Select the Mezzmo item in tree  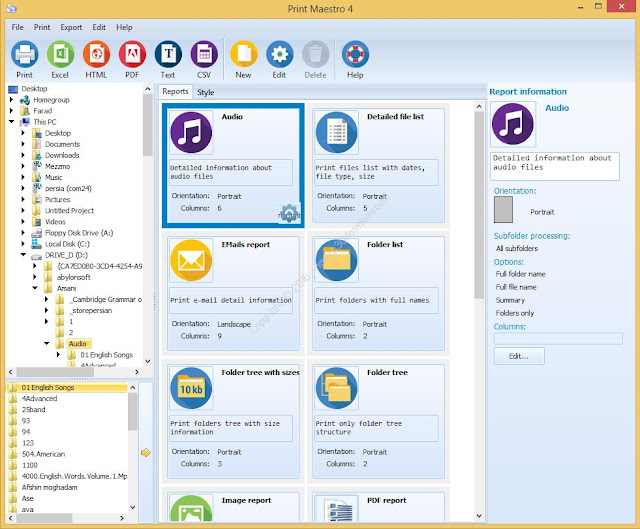(x=58, y=166)
